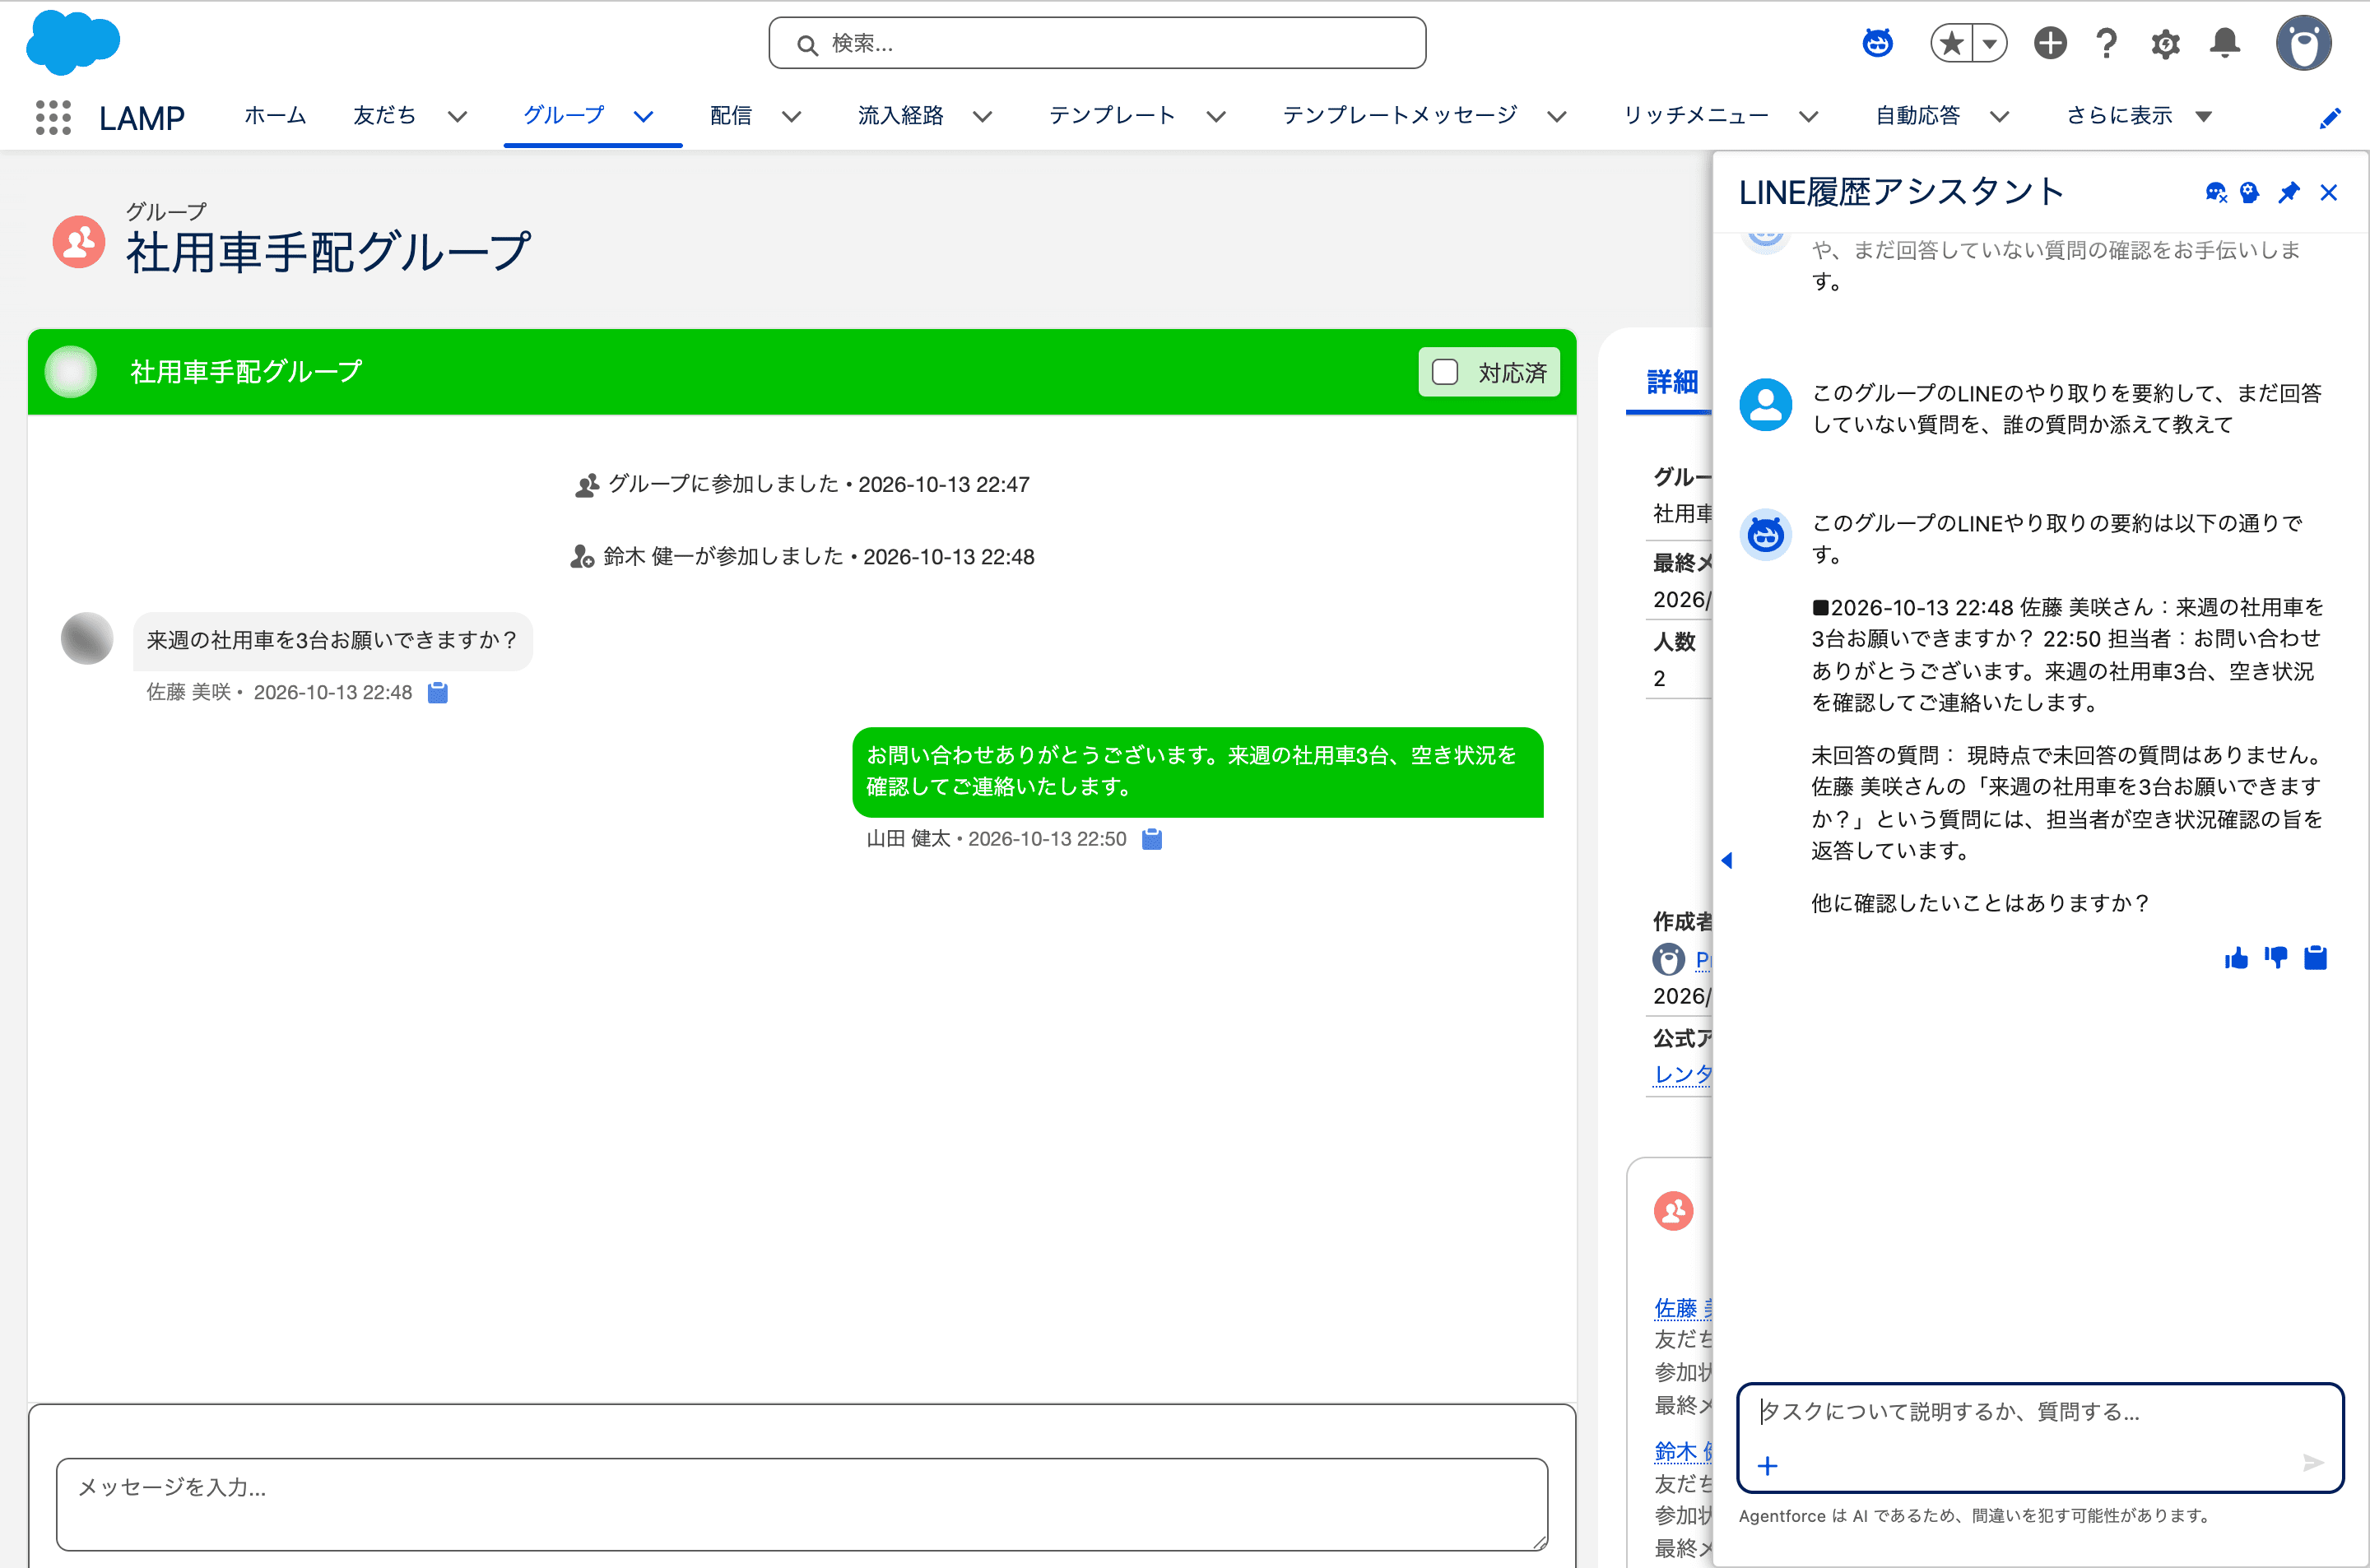
Task: Open the user profile avatar menu
Action: tap(2303, 43)
